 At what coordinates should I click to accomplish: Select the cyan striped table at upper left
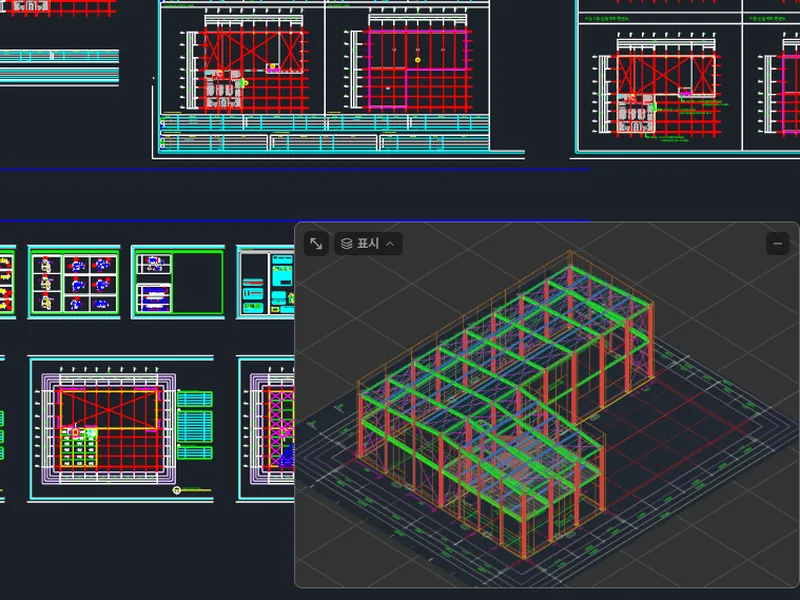tap(59, 68)
